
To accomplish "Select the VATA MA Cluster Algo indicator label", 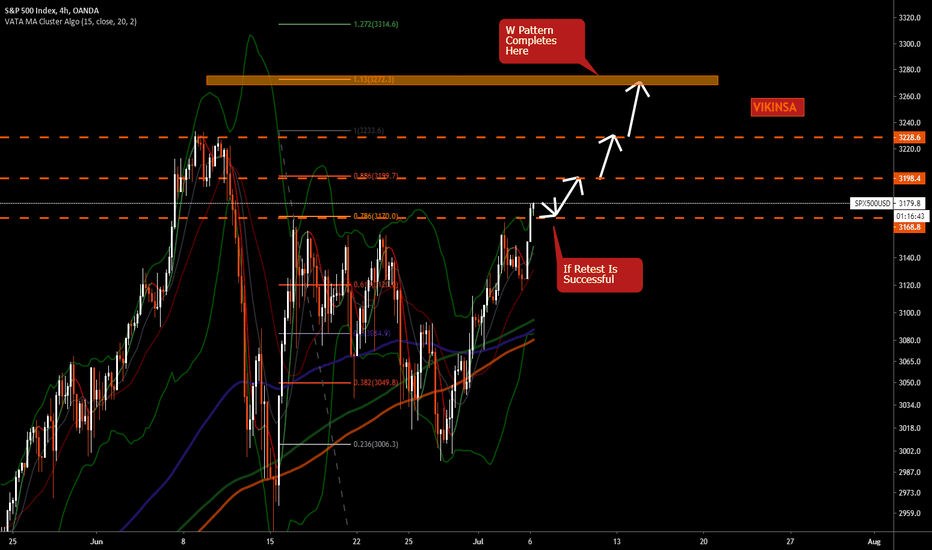I will (x=71, y=21).
